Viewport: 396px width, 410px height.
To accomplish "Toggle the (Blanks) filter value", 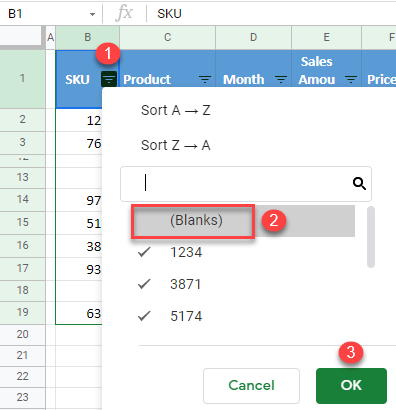I will point(243,221).
